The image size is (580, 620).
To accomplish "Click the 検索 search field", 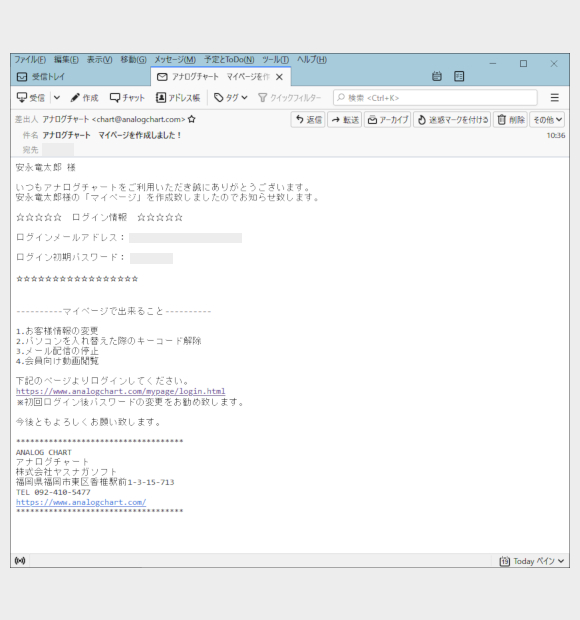I will (x=435, y=98).
